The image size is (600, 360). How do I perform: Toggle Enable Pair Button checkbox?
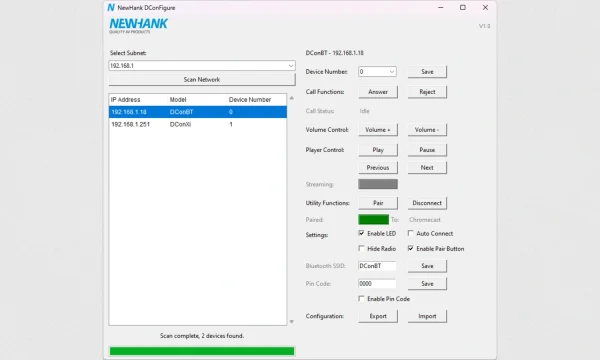411,248
